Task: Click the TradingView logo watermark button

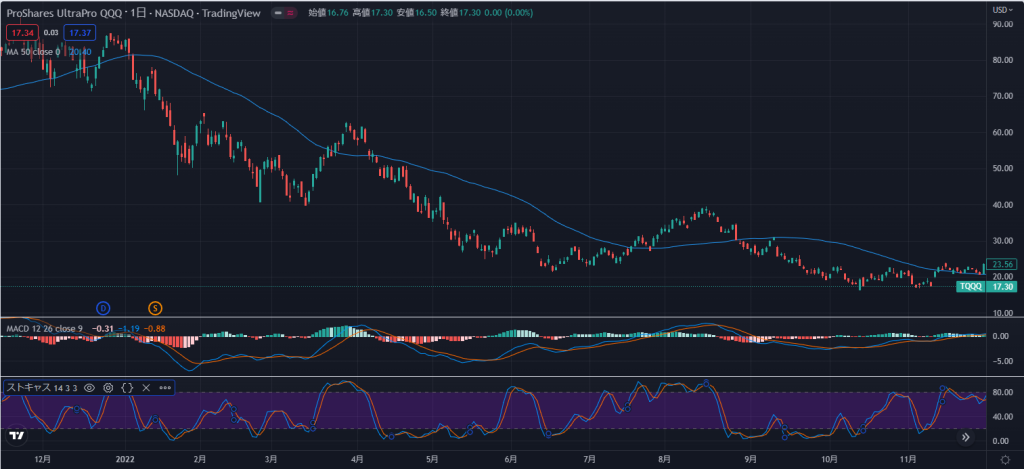Action: pyautogui.click(x=17, y=435)
